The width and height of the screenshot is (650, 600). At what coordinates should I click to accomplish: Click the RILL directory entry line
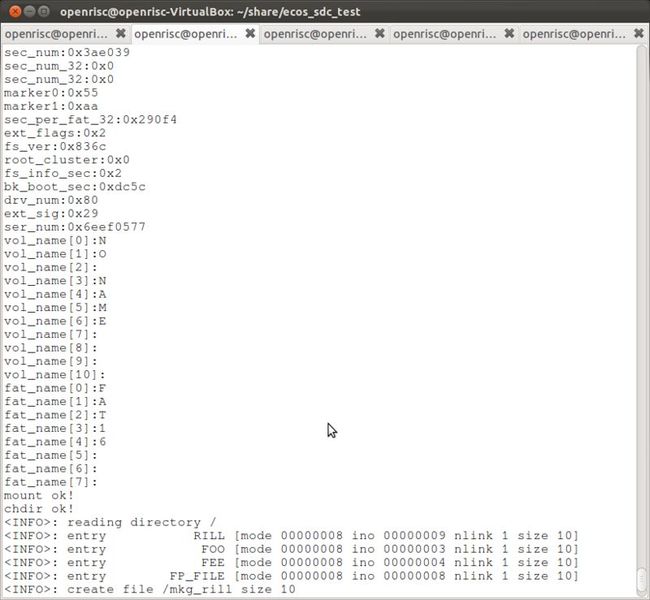(x=291, y=536)
